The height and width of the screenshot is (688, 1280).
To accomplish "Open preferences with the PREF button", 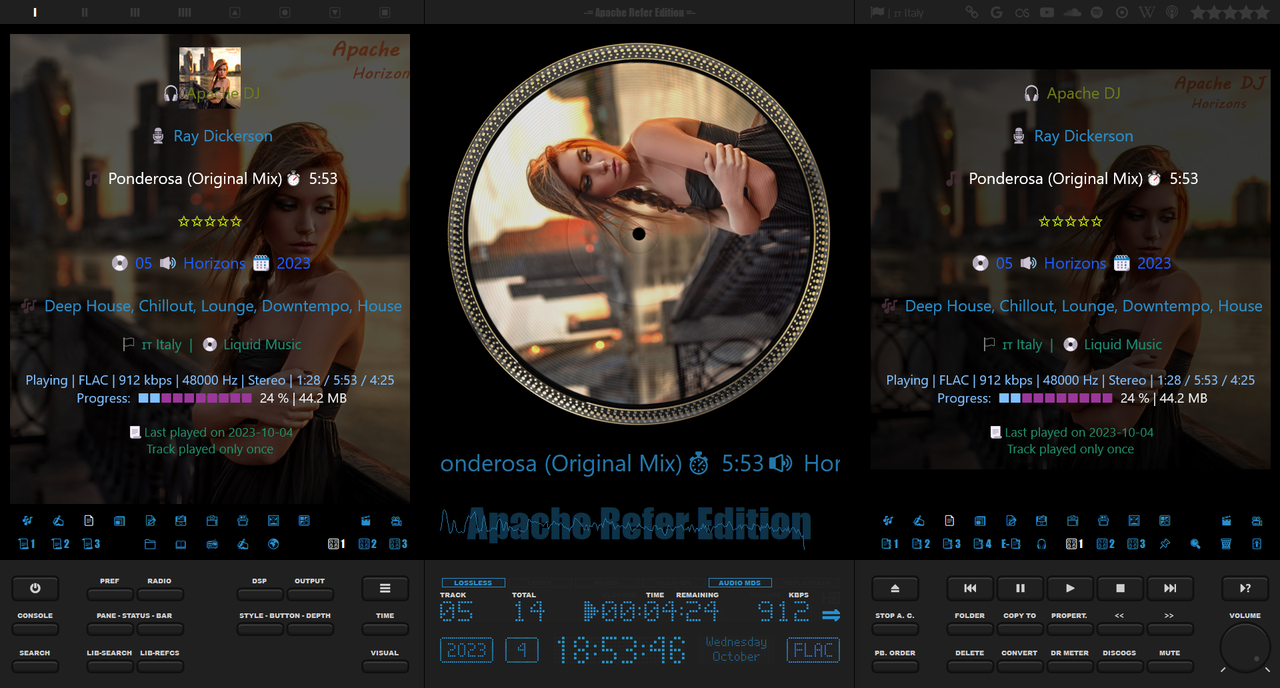I will pos(110,594).
